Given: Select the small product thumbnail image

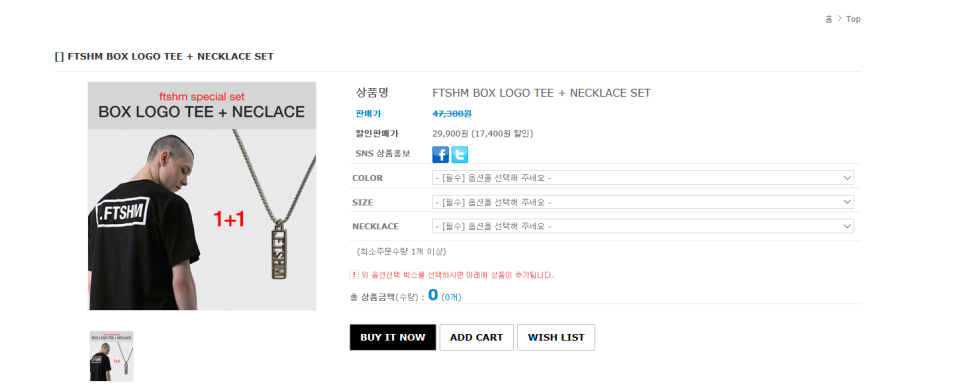Looking at the screenshot, I should click(112, 356).
